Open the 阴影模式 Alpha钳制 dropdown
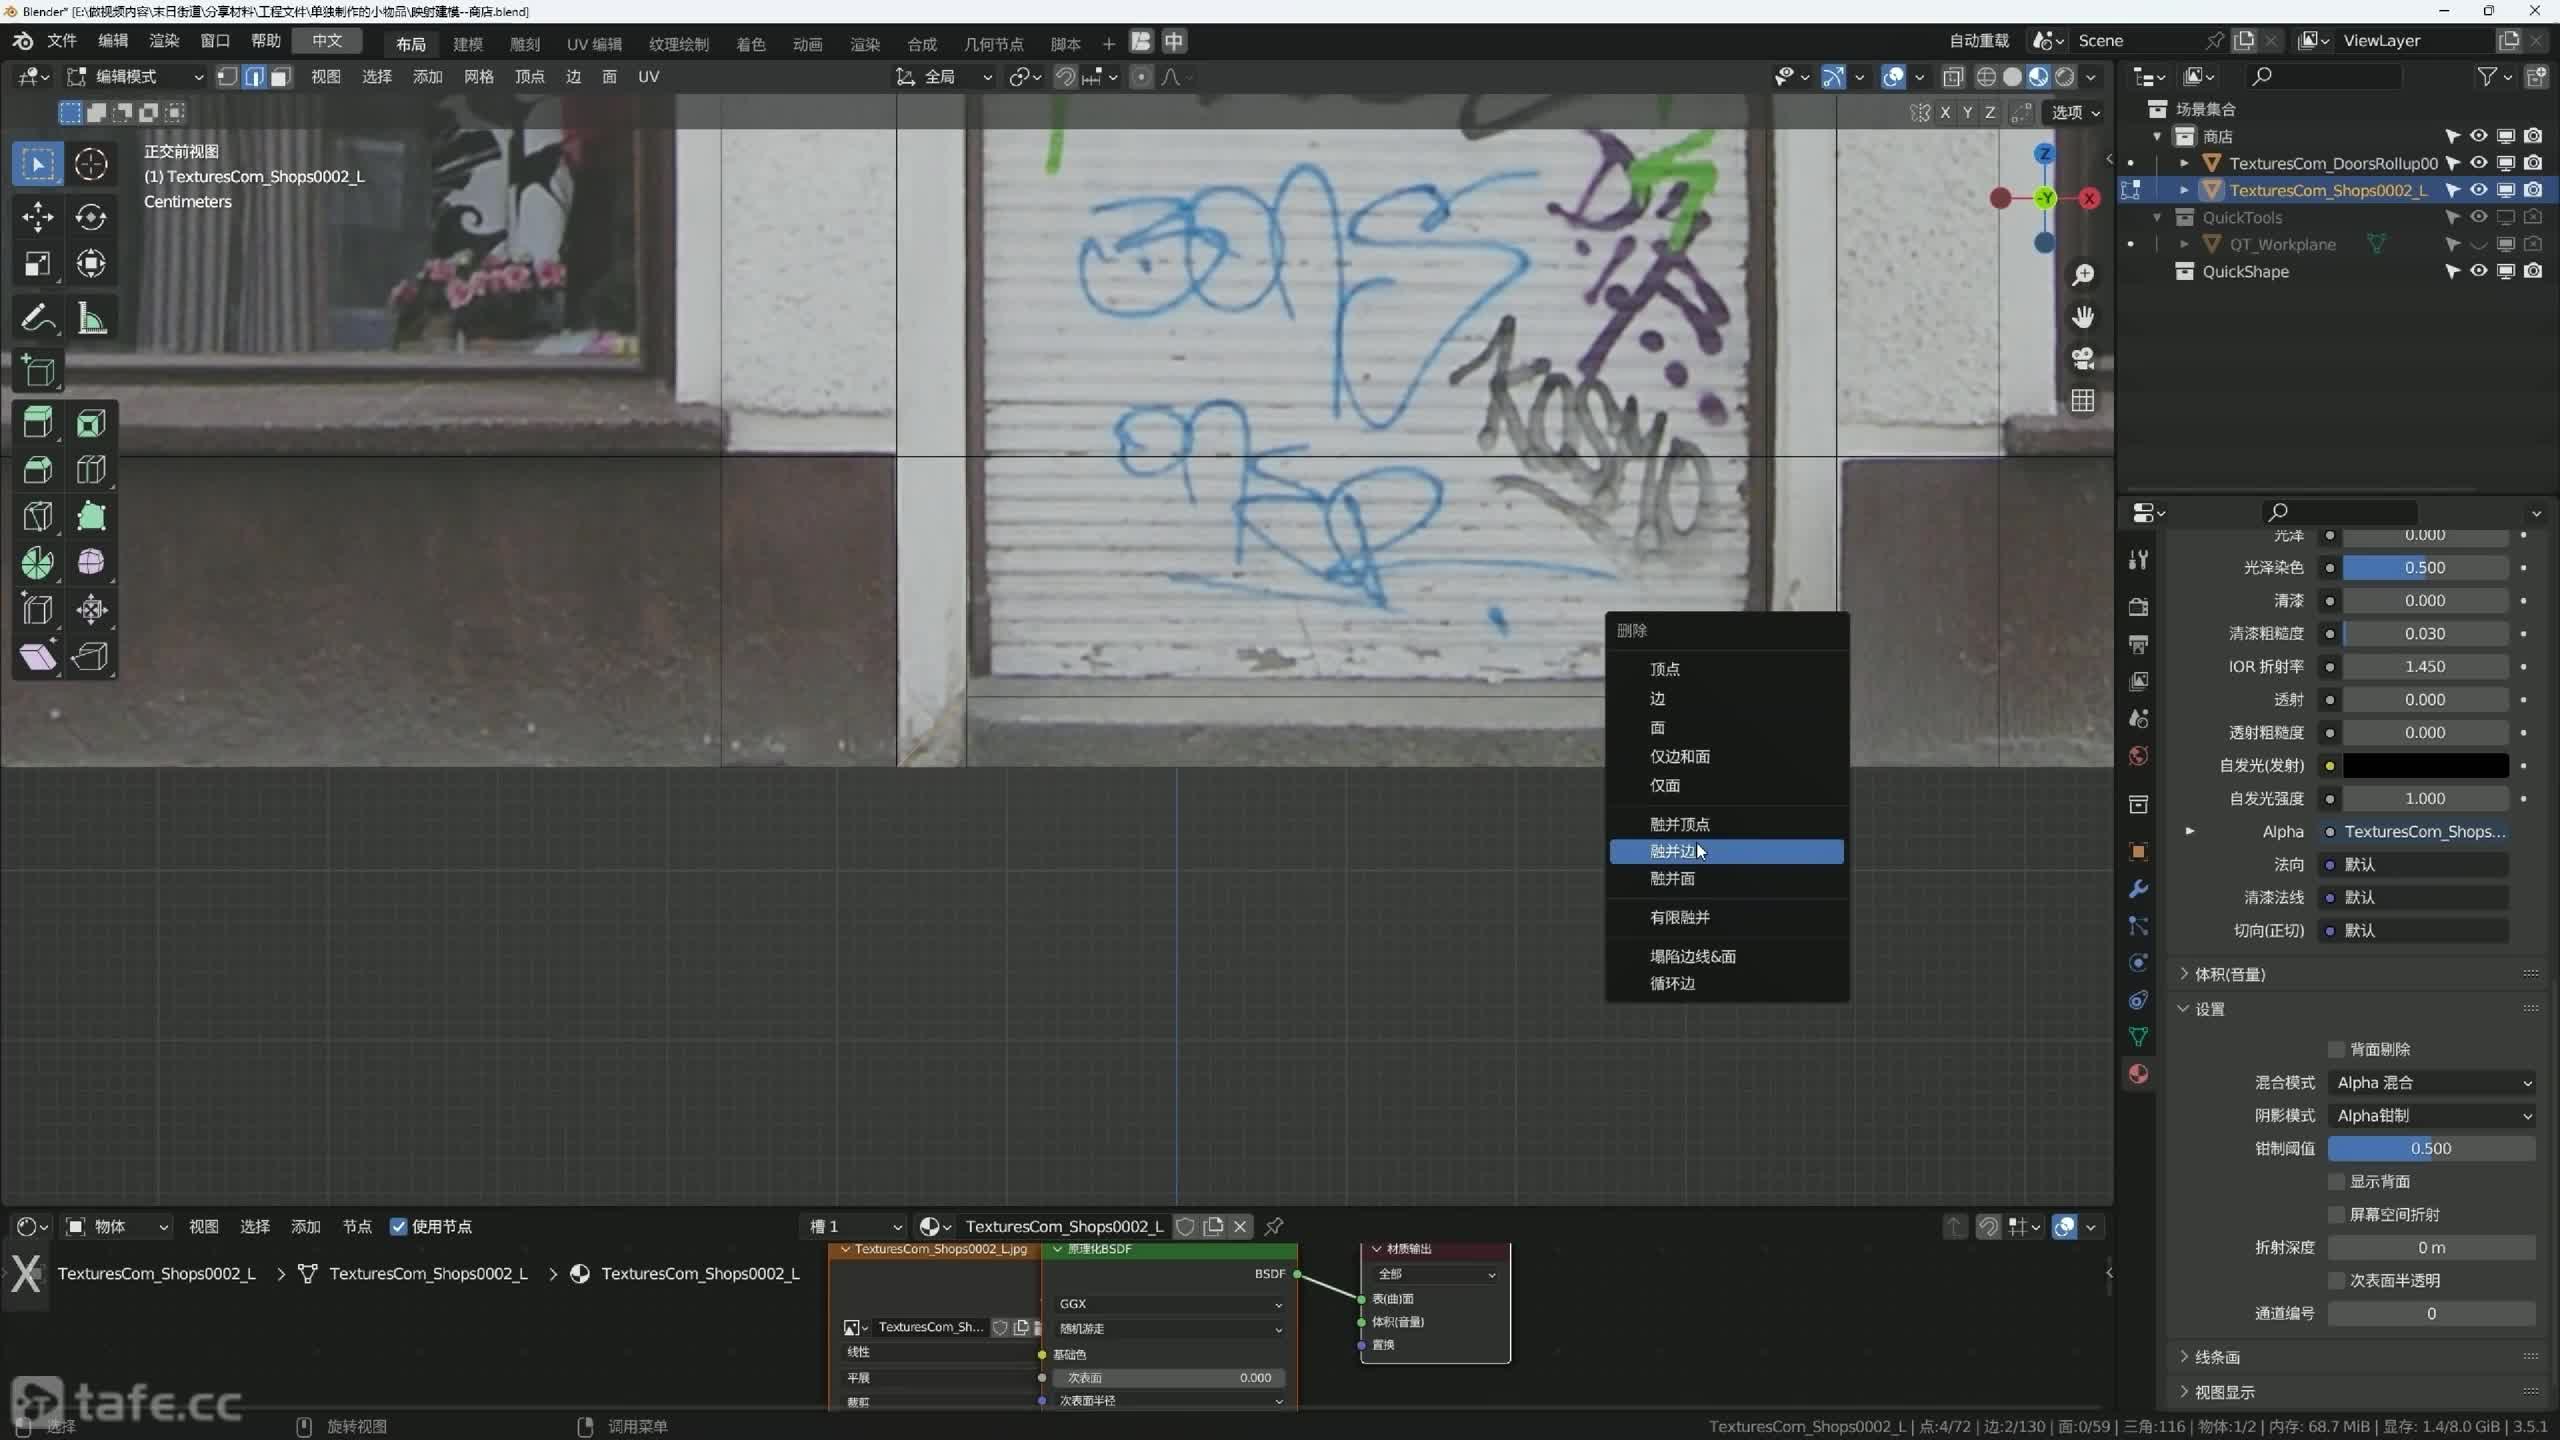The image size is (2560, 1440). click(x=2432, y=1116)
